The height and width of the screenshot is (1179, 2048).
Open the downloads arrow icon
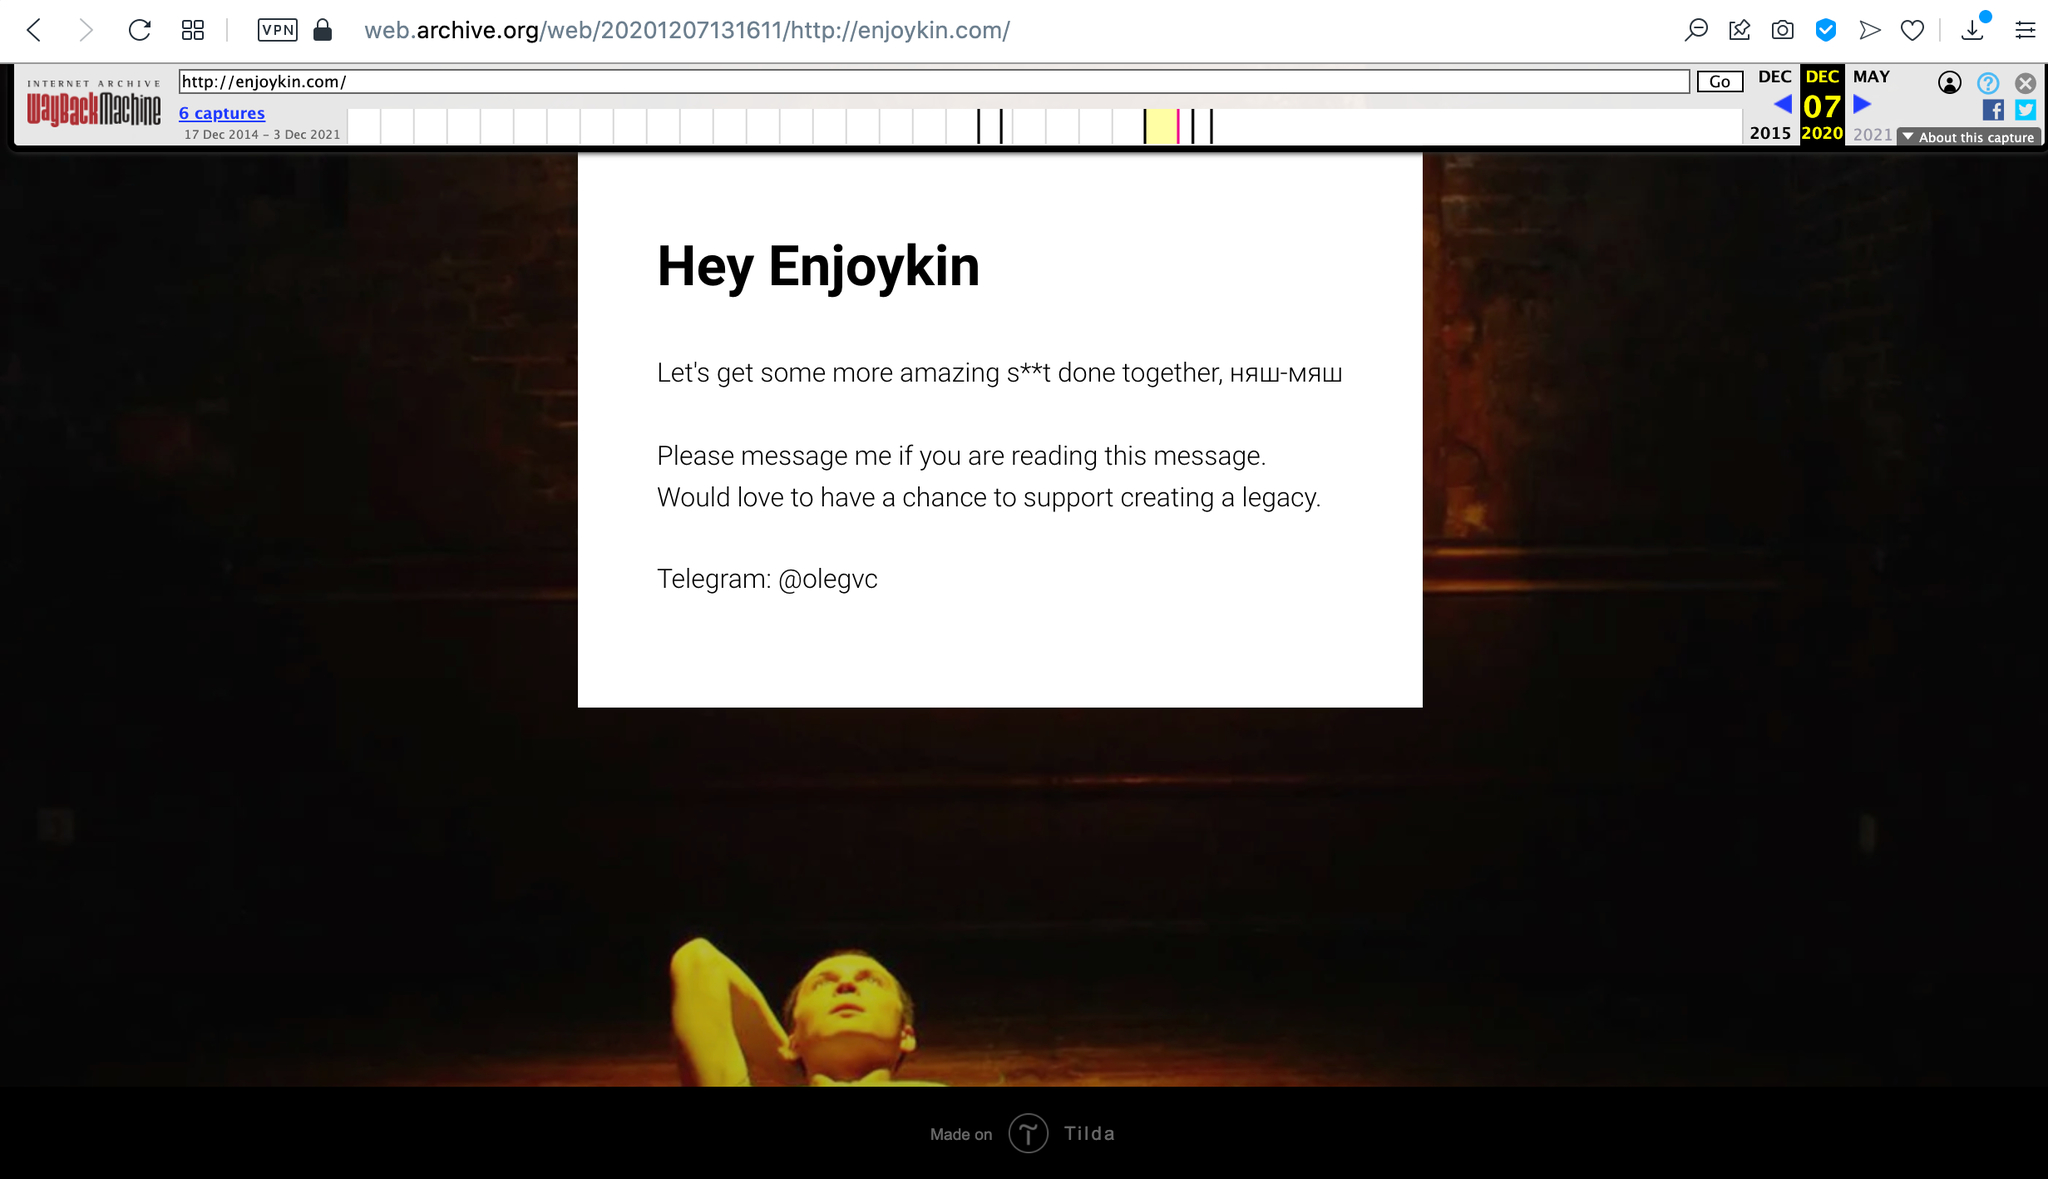pyautogui.click(x=1972, y=30)
